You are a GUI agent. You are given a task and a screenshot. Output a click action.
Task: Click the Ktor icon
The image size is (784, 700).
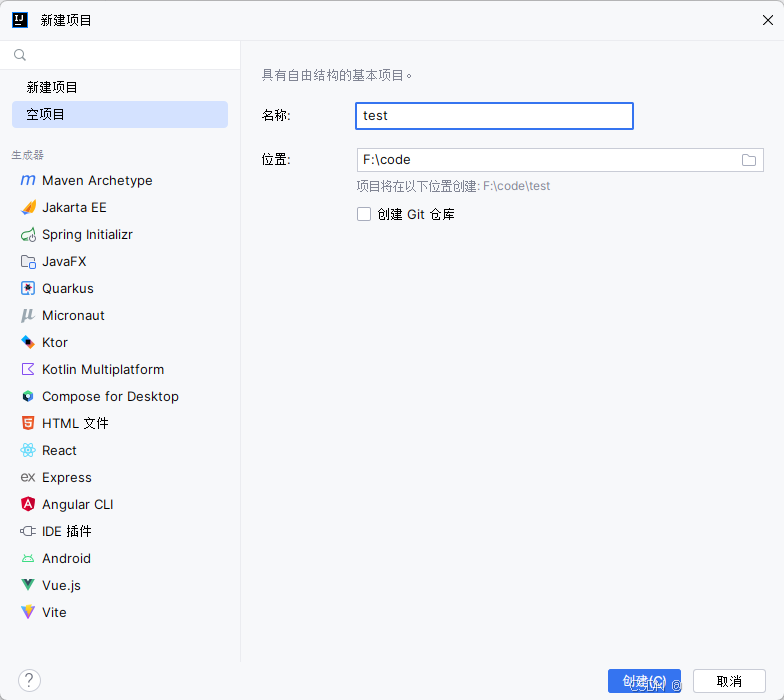tap(28, 342)
